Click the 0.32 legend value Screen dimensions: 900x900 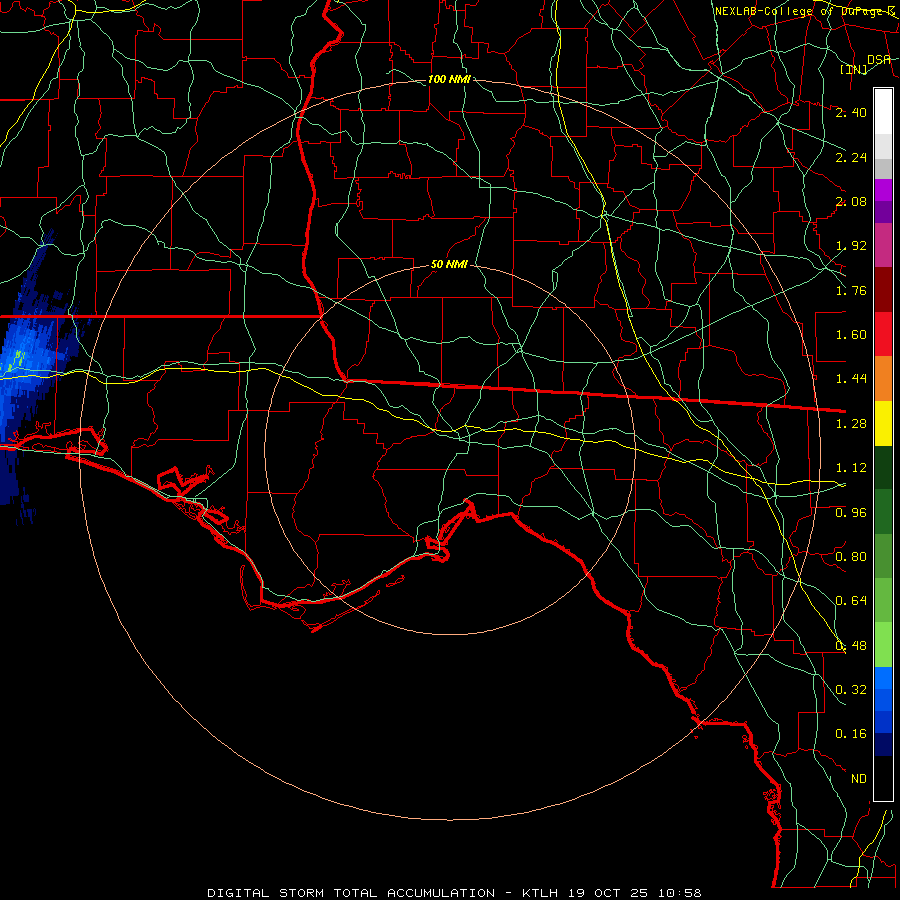coord(851,690)
